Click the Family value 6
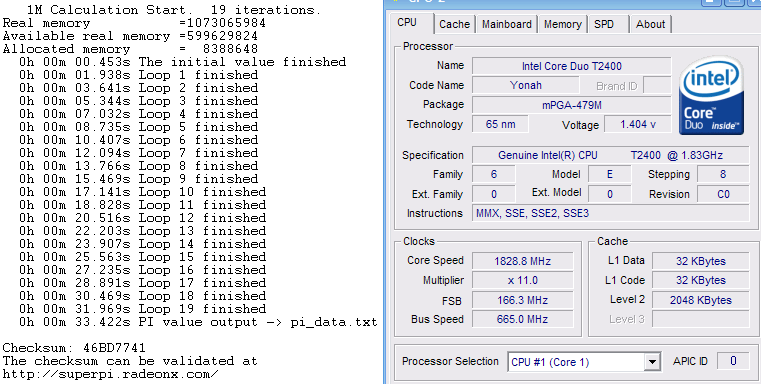The height and width of the screenshot is (384, 761). 494,175
